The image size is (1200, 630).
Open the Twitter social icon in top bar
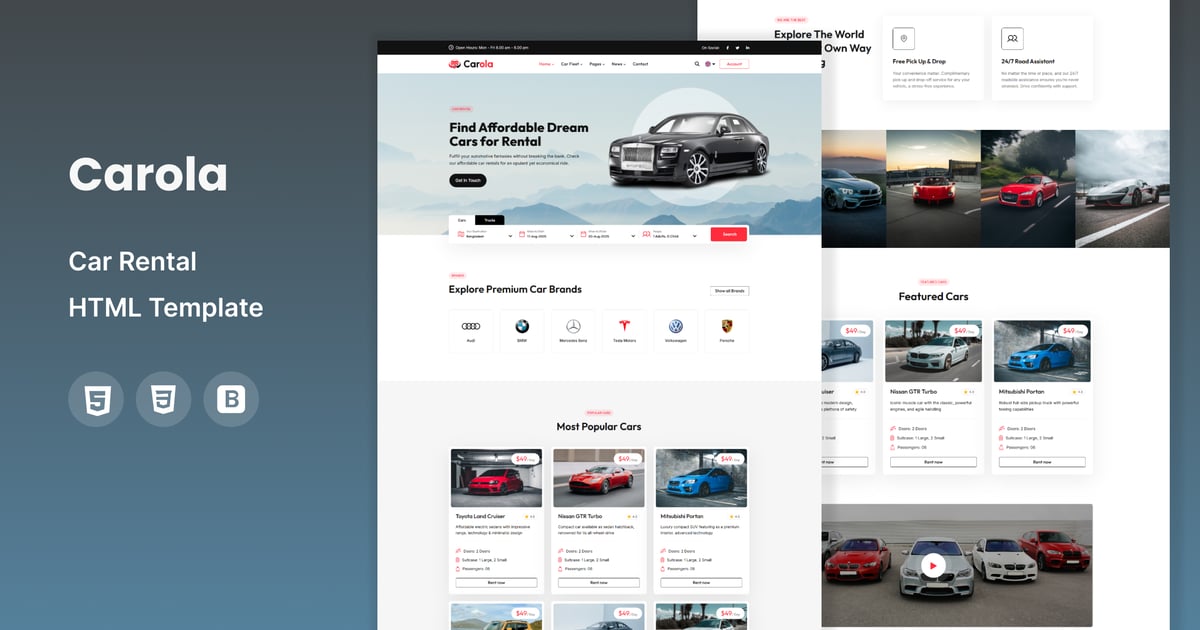[x=738, y=47]
